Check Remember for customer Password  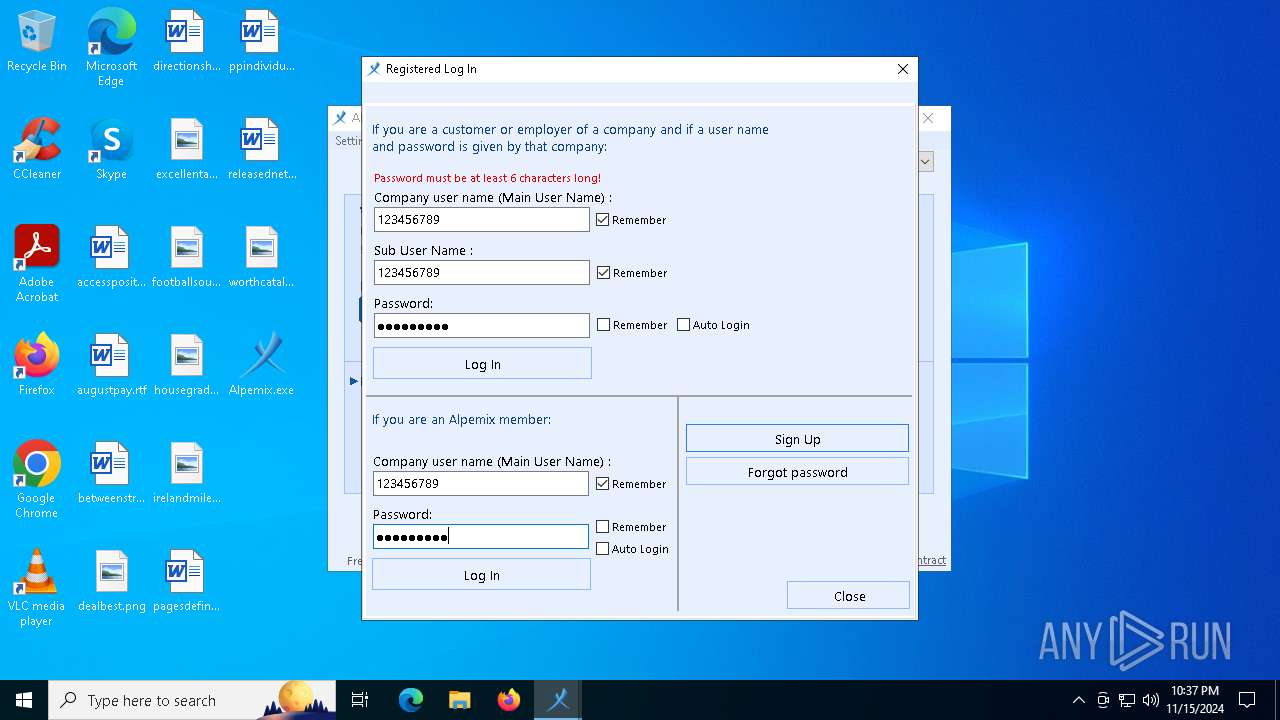[603, 325]
